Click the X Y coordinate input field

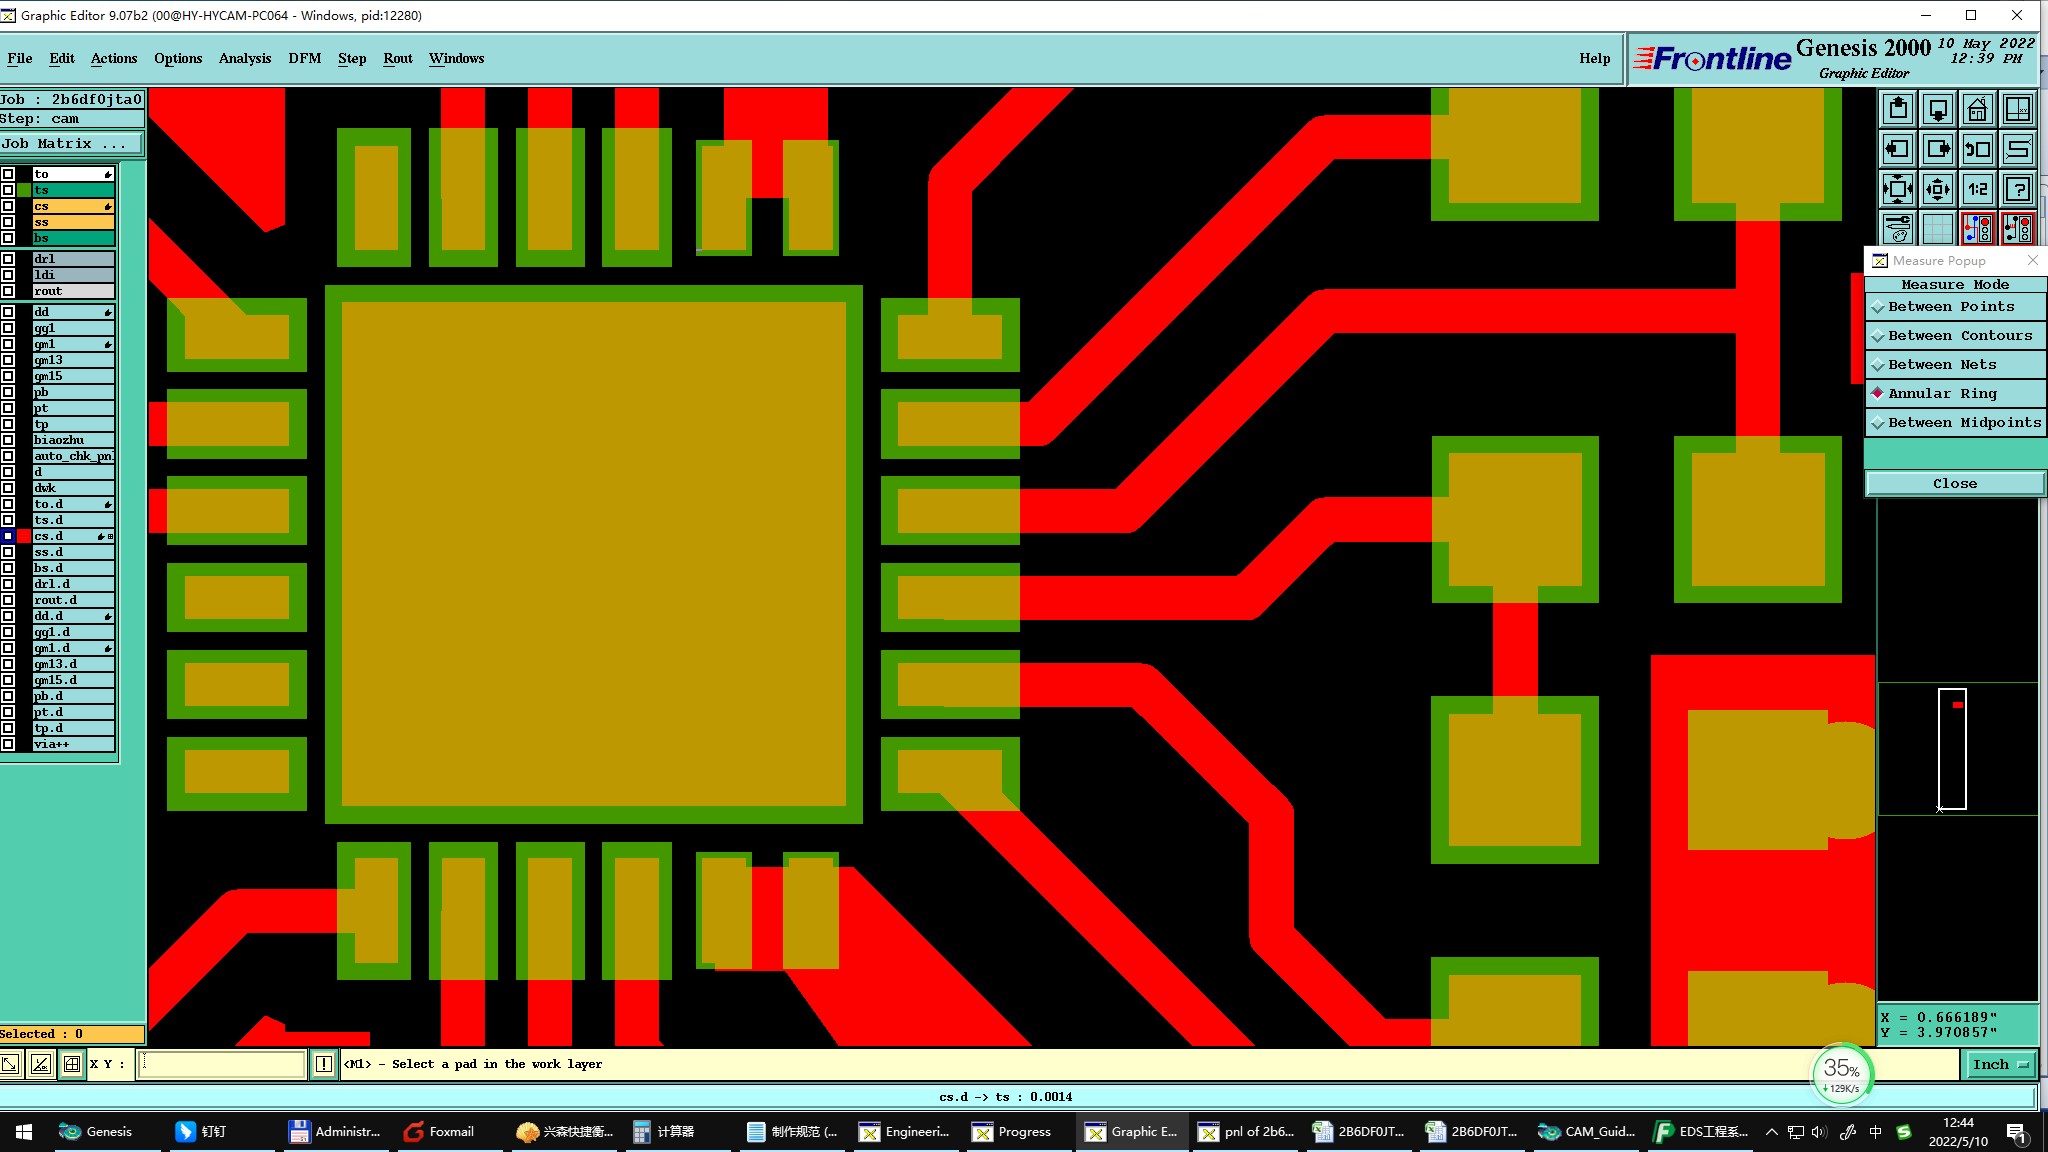coord(221,1064)
